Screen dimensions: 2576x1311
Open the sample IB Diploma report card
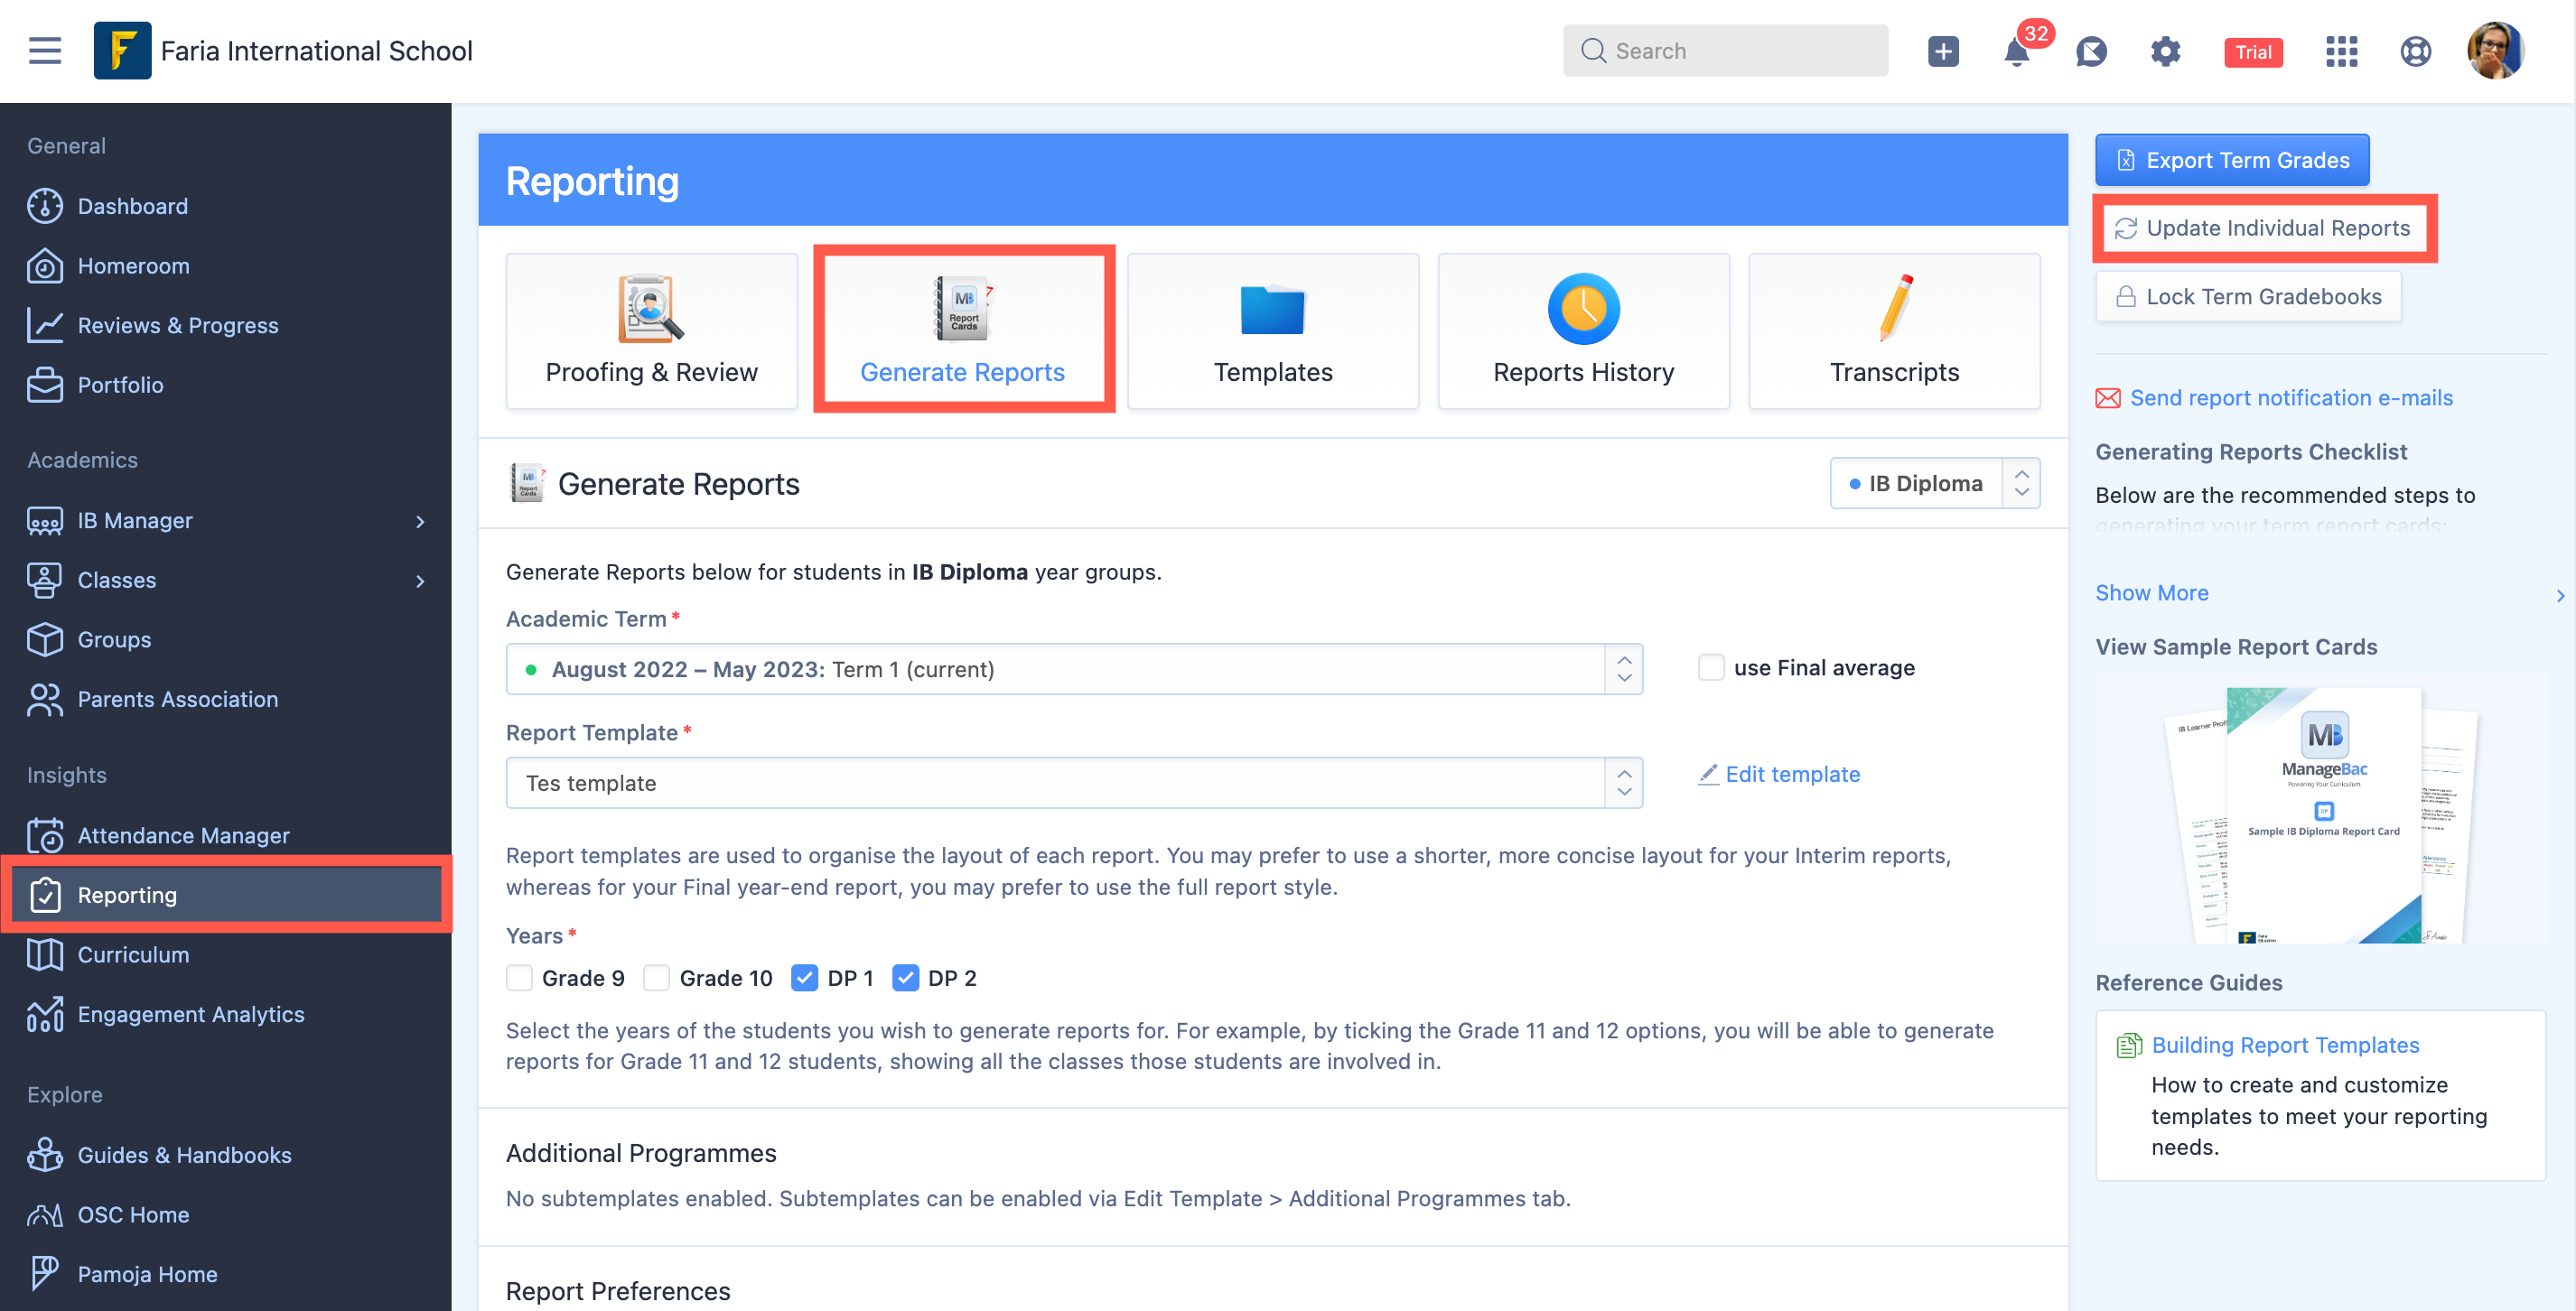pyautogui.click(x=2321, y=809)
